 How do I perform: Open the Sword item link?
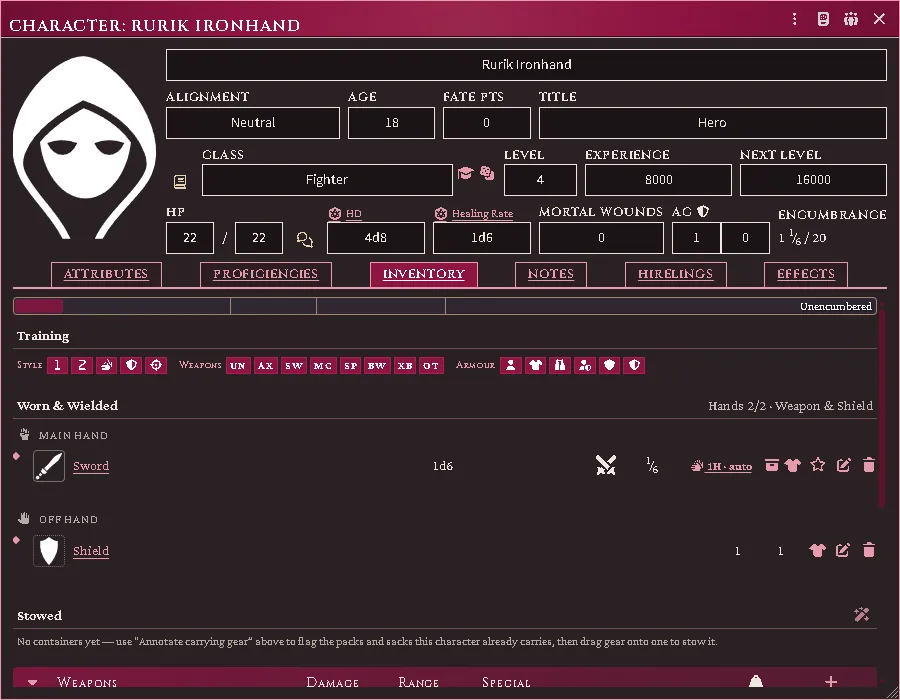click(x=91, y=466)
